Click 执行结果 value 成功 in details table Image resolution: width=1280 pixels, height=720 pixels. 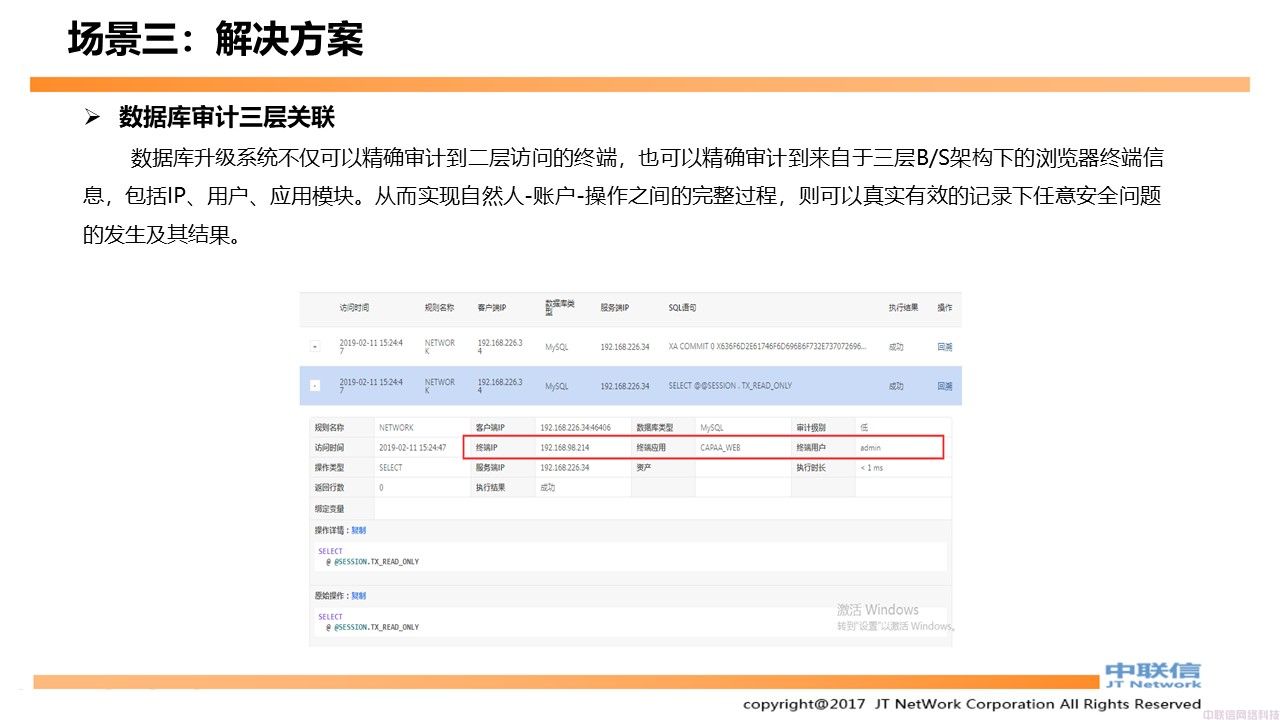547,488
